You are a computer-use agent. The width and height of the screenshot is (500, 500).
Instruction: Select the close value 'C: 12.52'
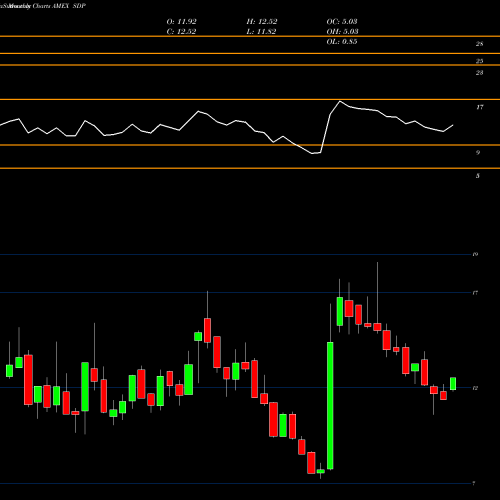pos(181,32)
